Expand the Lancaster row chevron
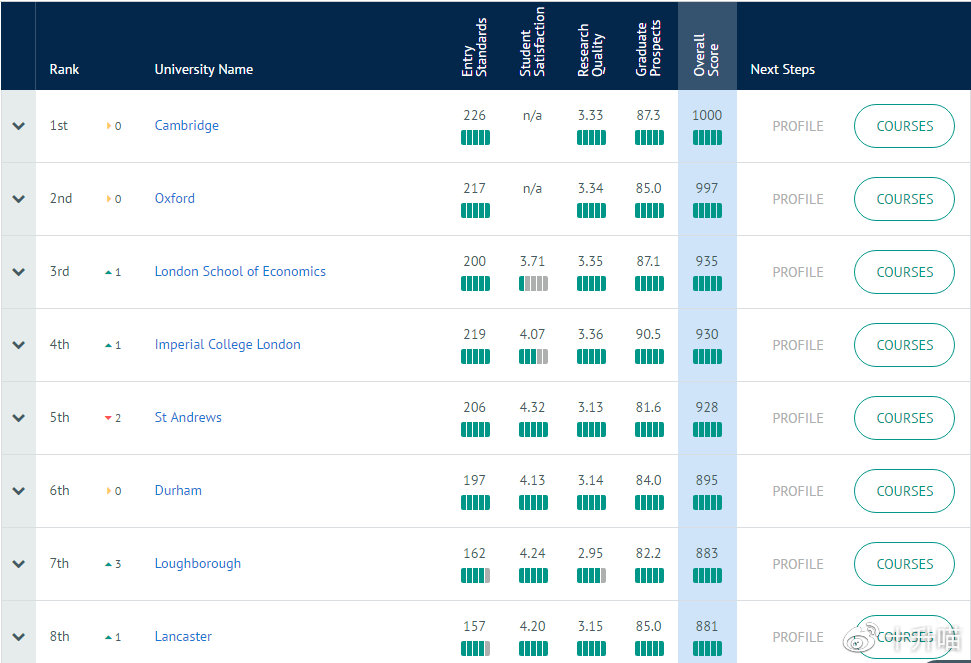This screenshot has height=663, width=971. pos(19,637)
